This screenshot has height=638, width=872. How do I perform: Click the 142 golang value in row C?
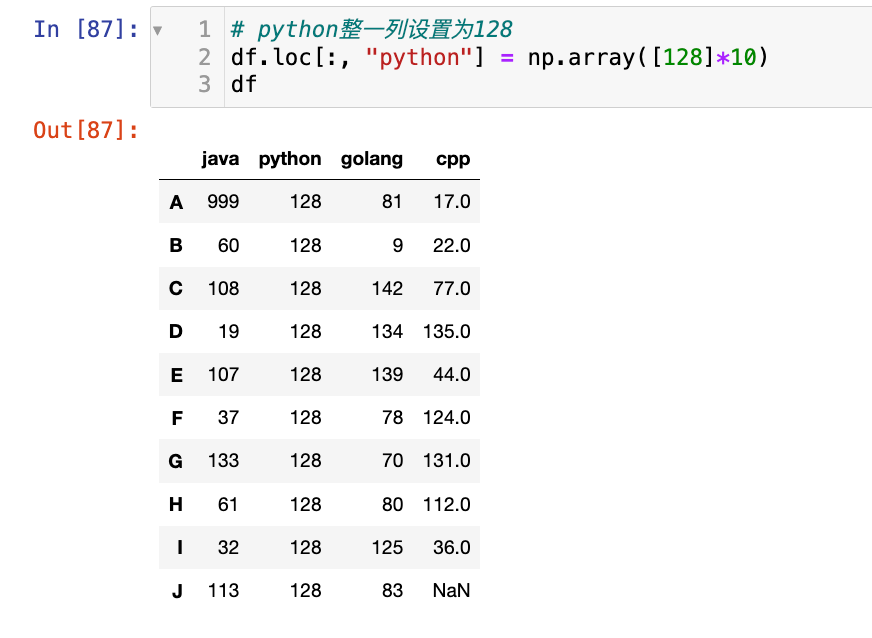tap(386, 288)
